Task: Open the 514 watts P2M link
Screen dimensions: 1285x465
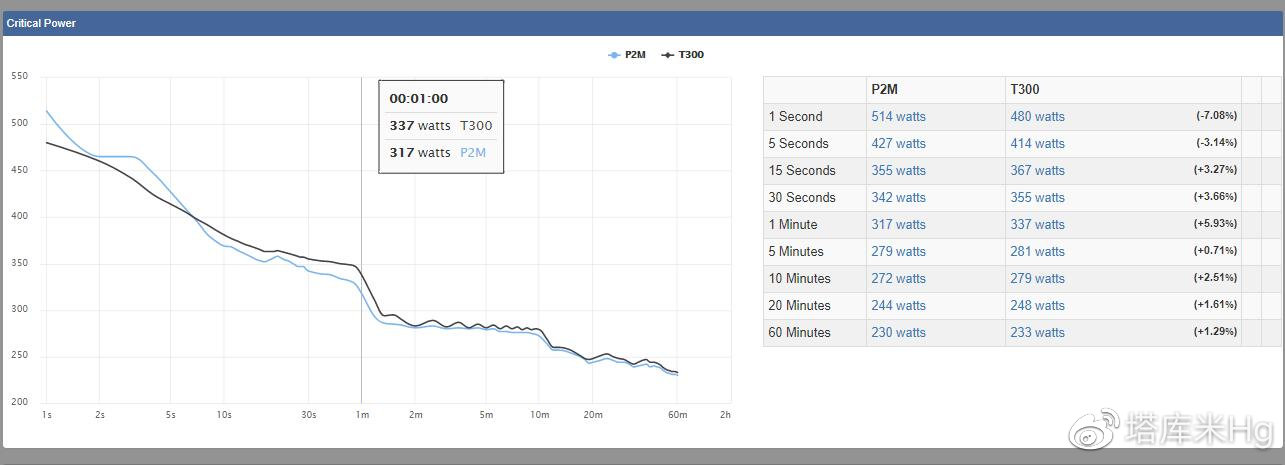Action: 898,117
